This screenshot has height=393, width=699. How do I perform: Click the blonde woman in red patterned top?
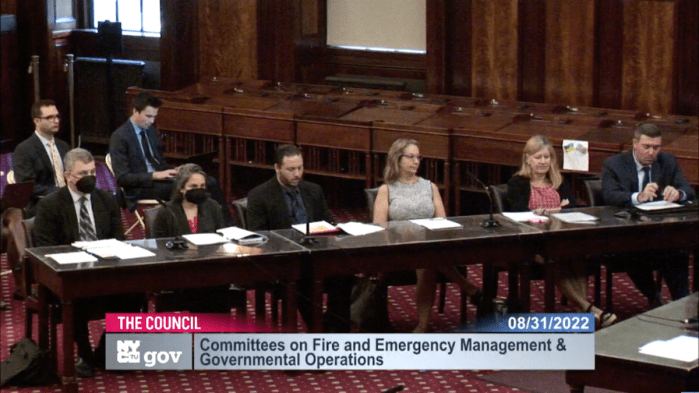click(539, 177)
